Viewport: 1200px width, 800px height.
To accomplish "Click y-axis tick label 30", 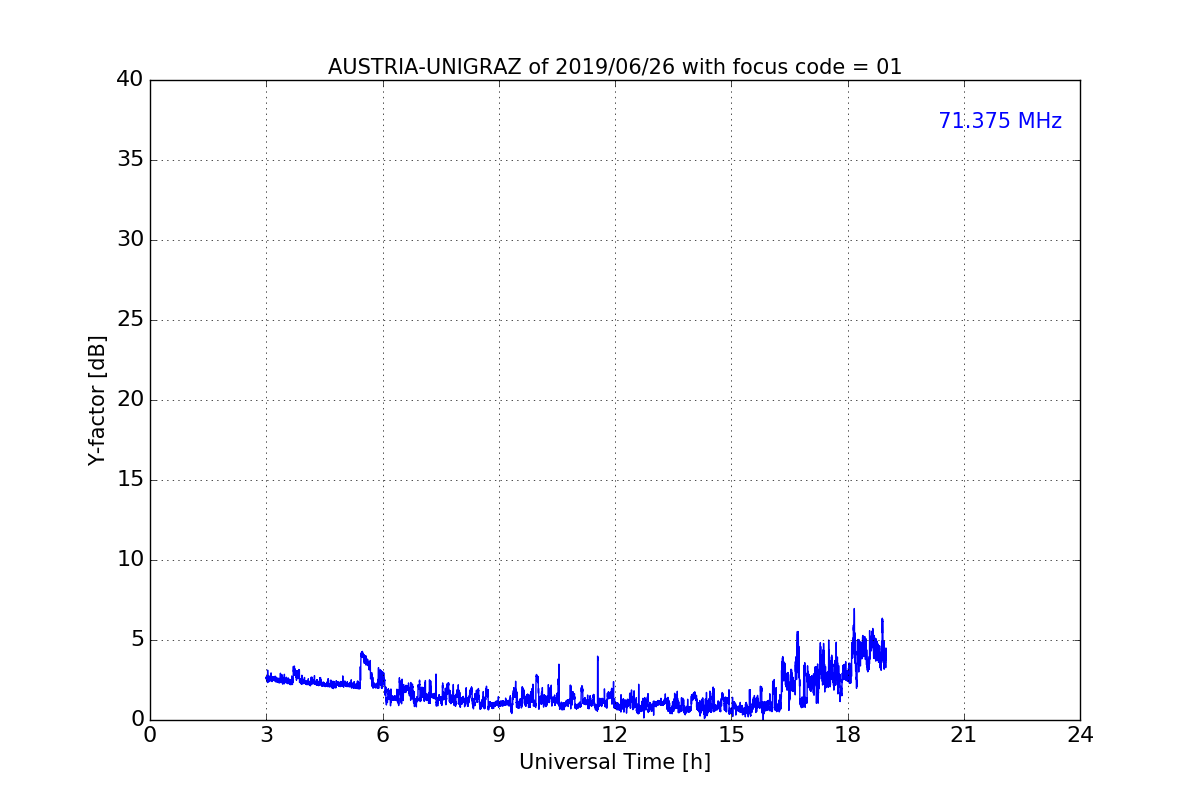I will point(130,240).
